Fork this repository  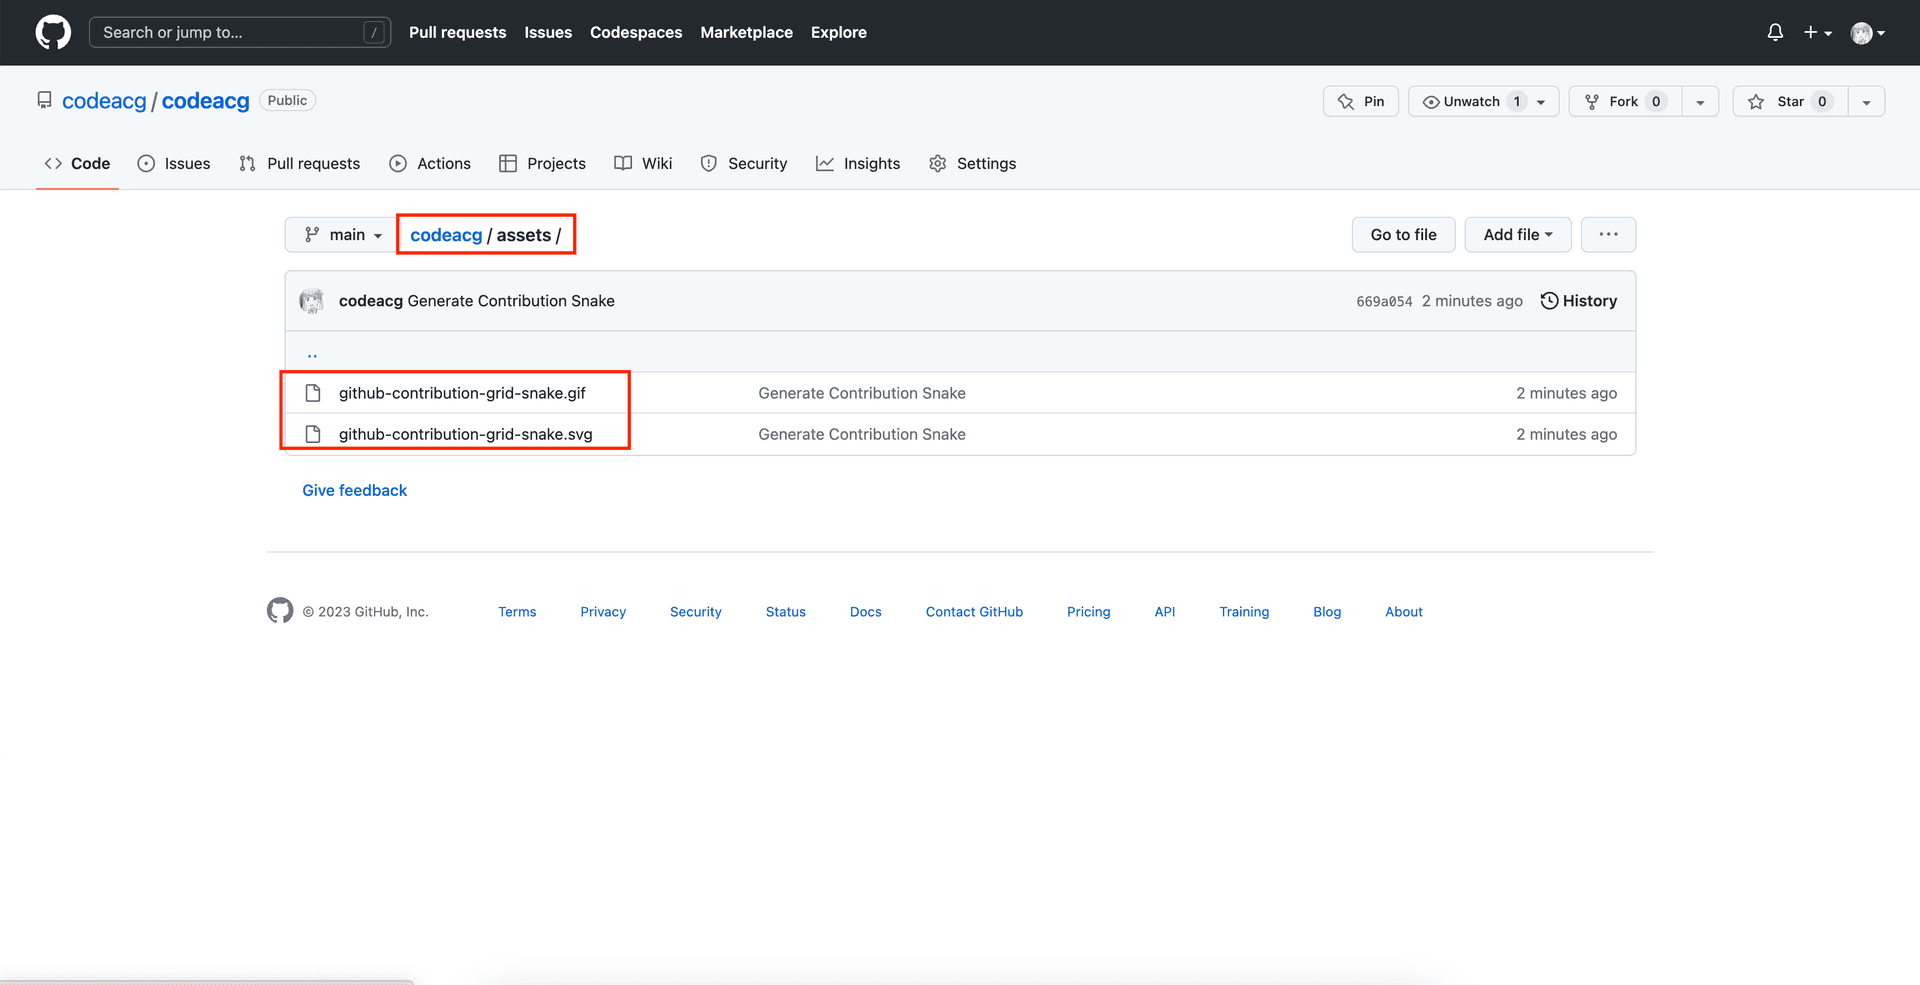click(x=1625, y=101)
